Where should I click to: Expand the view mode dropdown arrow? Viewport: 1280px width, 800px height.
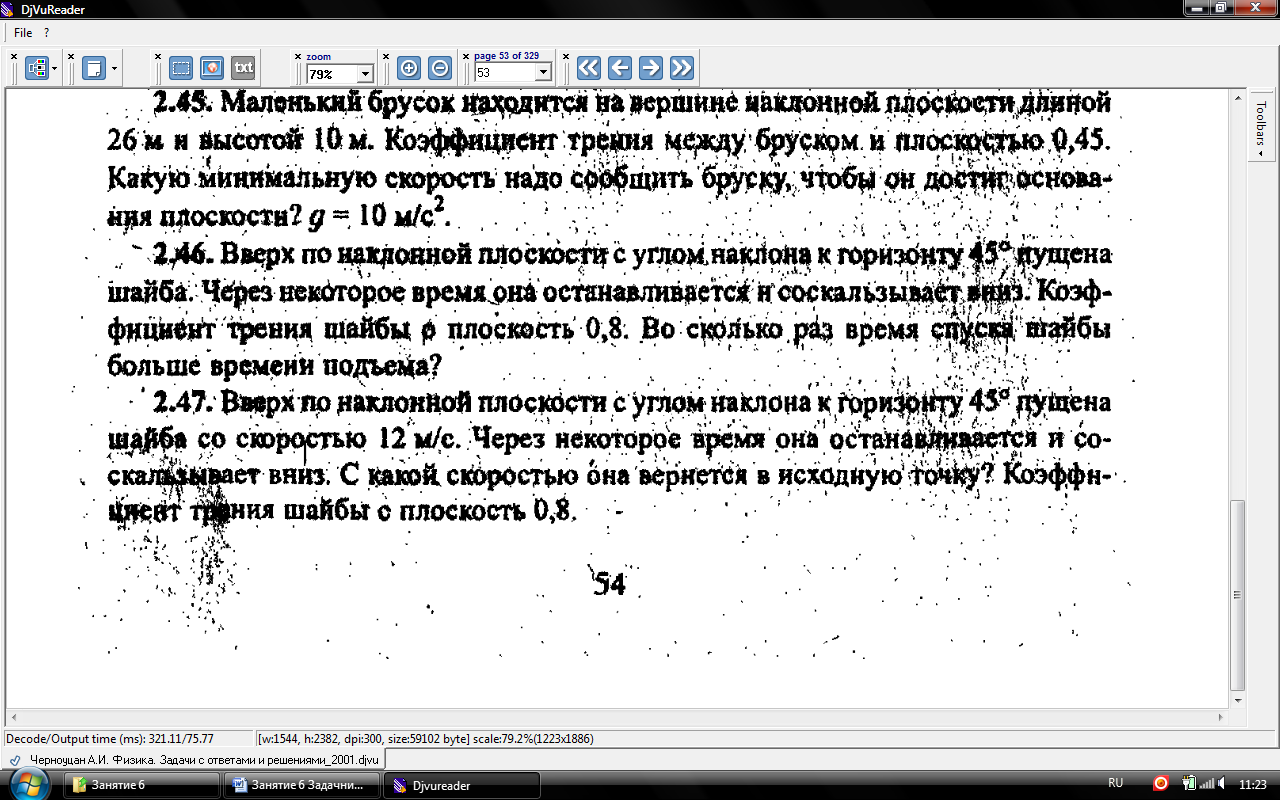55,69
